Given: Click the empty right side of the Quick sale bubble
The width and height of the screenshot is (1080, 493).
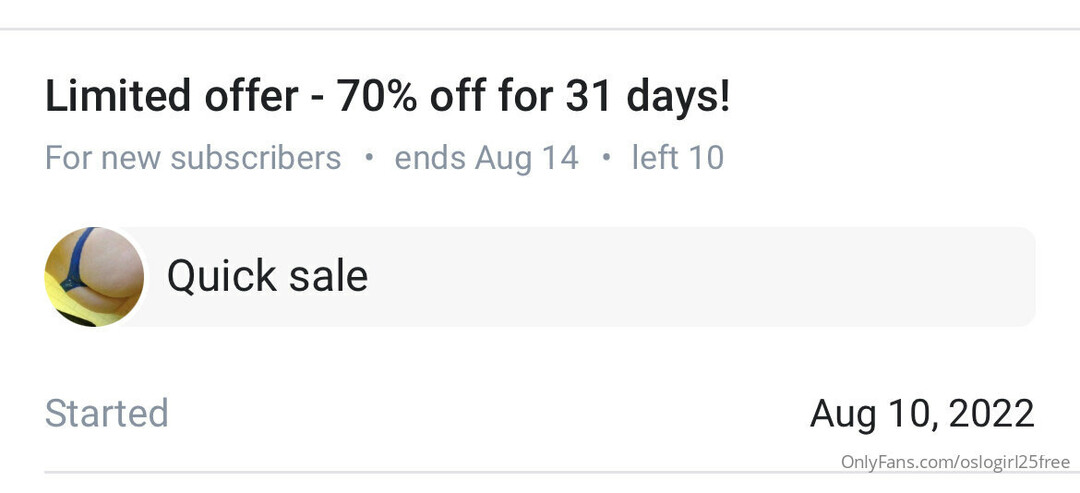Looking at the screenshot, I should (750, 276).
